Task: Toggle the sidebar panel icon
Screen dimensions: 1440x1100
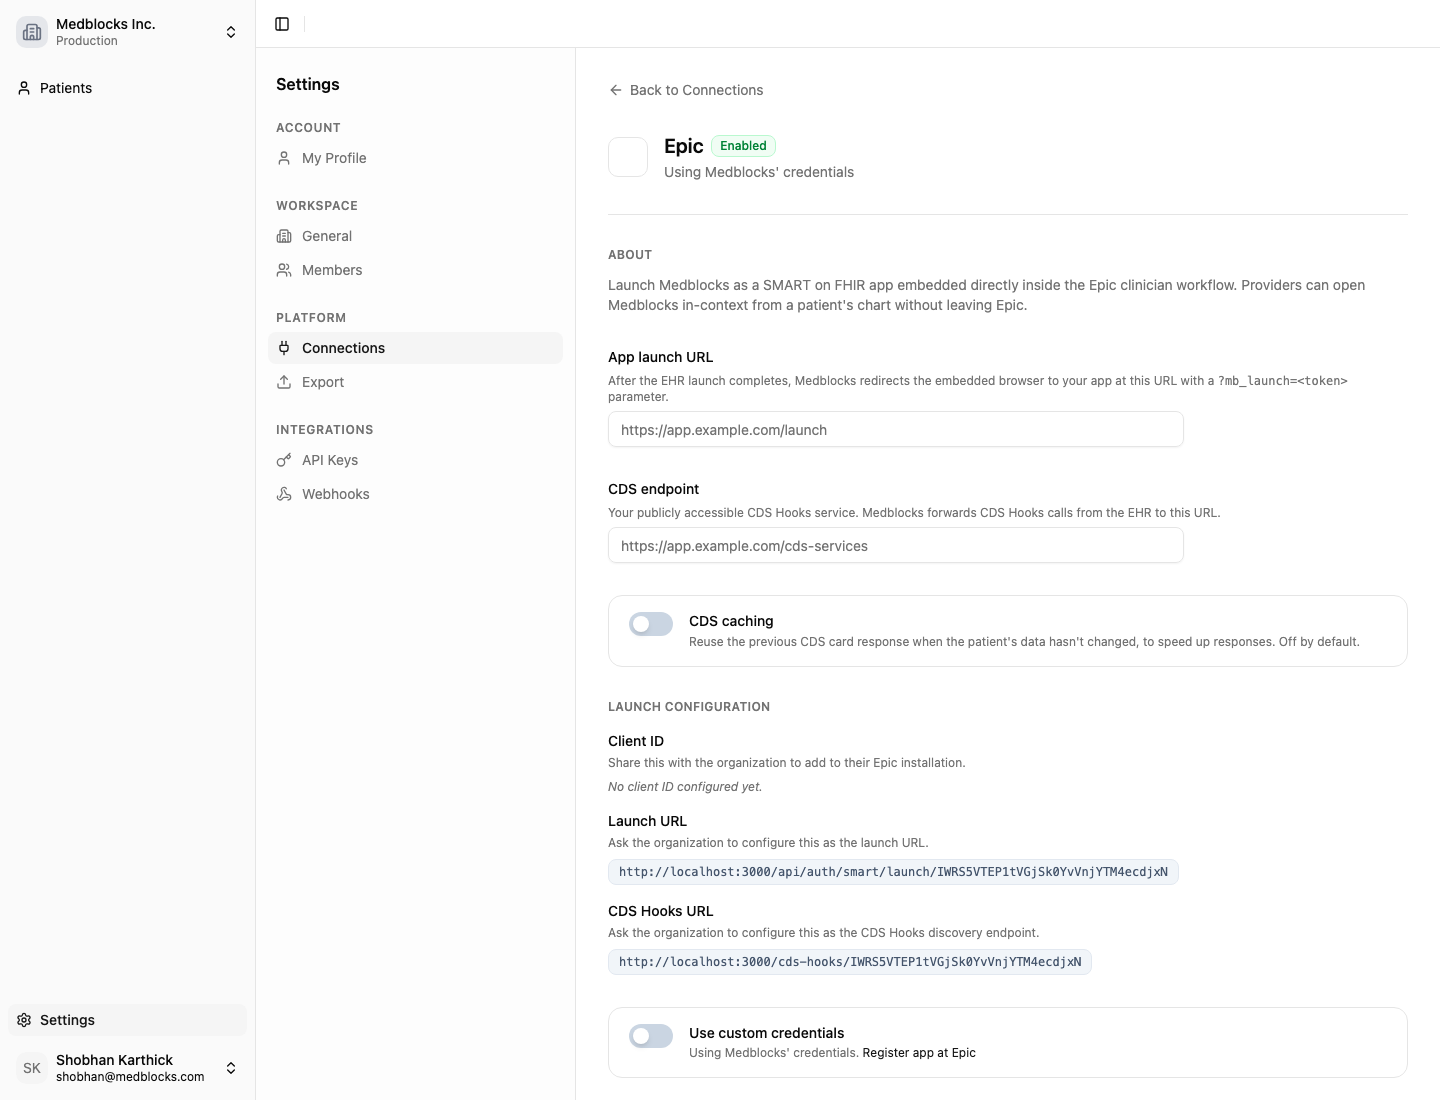Action: (x=282, y=24)
